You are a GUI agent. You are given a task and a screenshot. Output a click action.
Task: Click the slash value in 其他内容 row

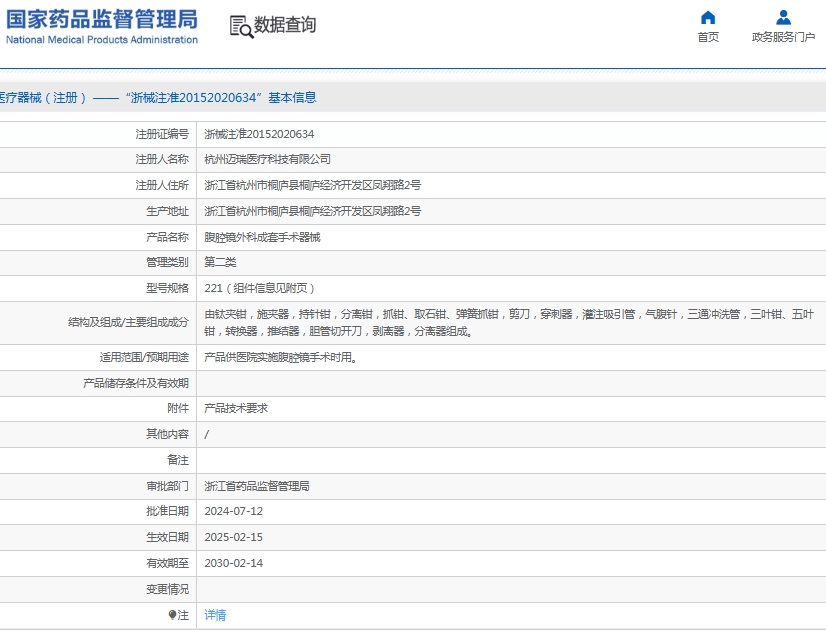[x=206, y=434]
